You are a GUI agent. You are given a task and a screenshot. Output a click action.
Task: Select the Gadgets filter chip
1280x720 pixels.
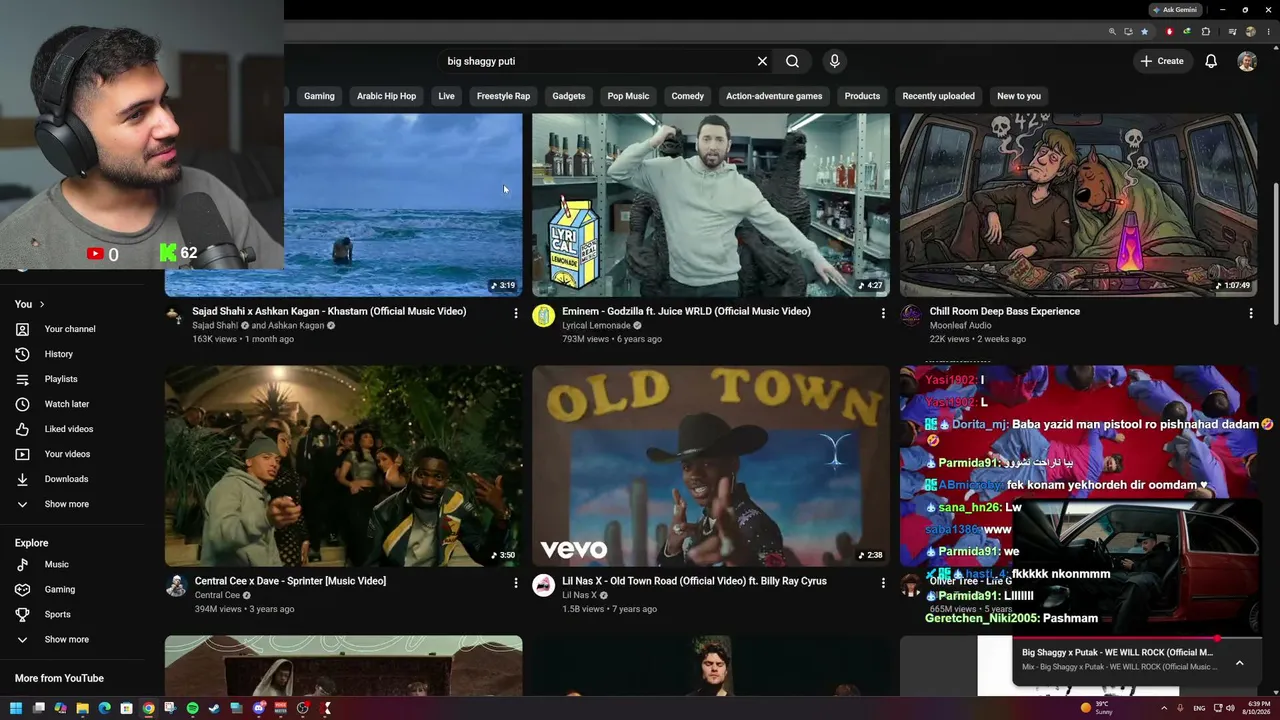pyautogui.click(x=568, y=96)
